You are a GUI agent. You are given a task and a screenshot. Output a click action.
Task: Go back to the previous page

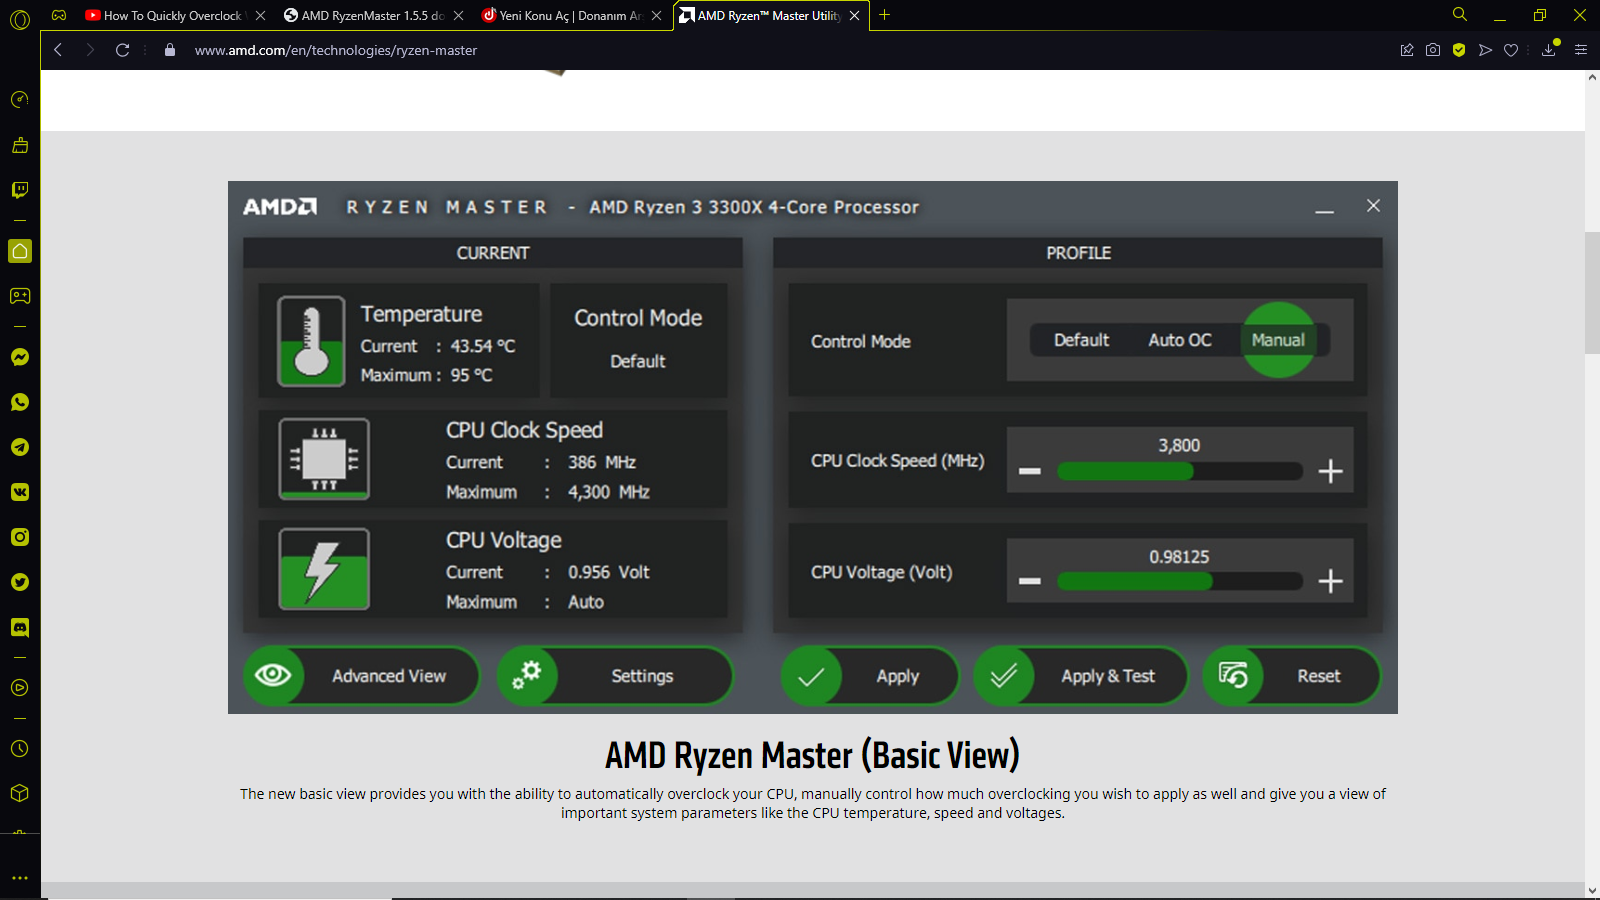[58, 50]
